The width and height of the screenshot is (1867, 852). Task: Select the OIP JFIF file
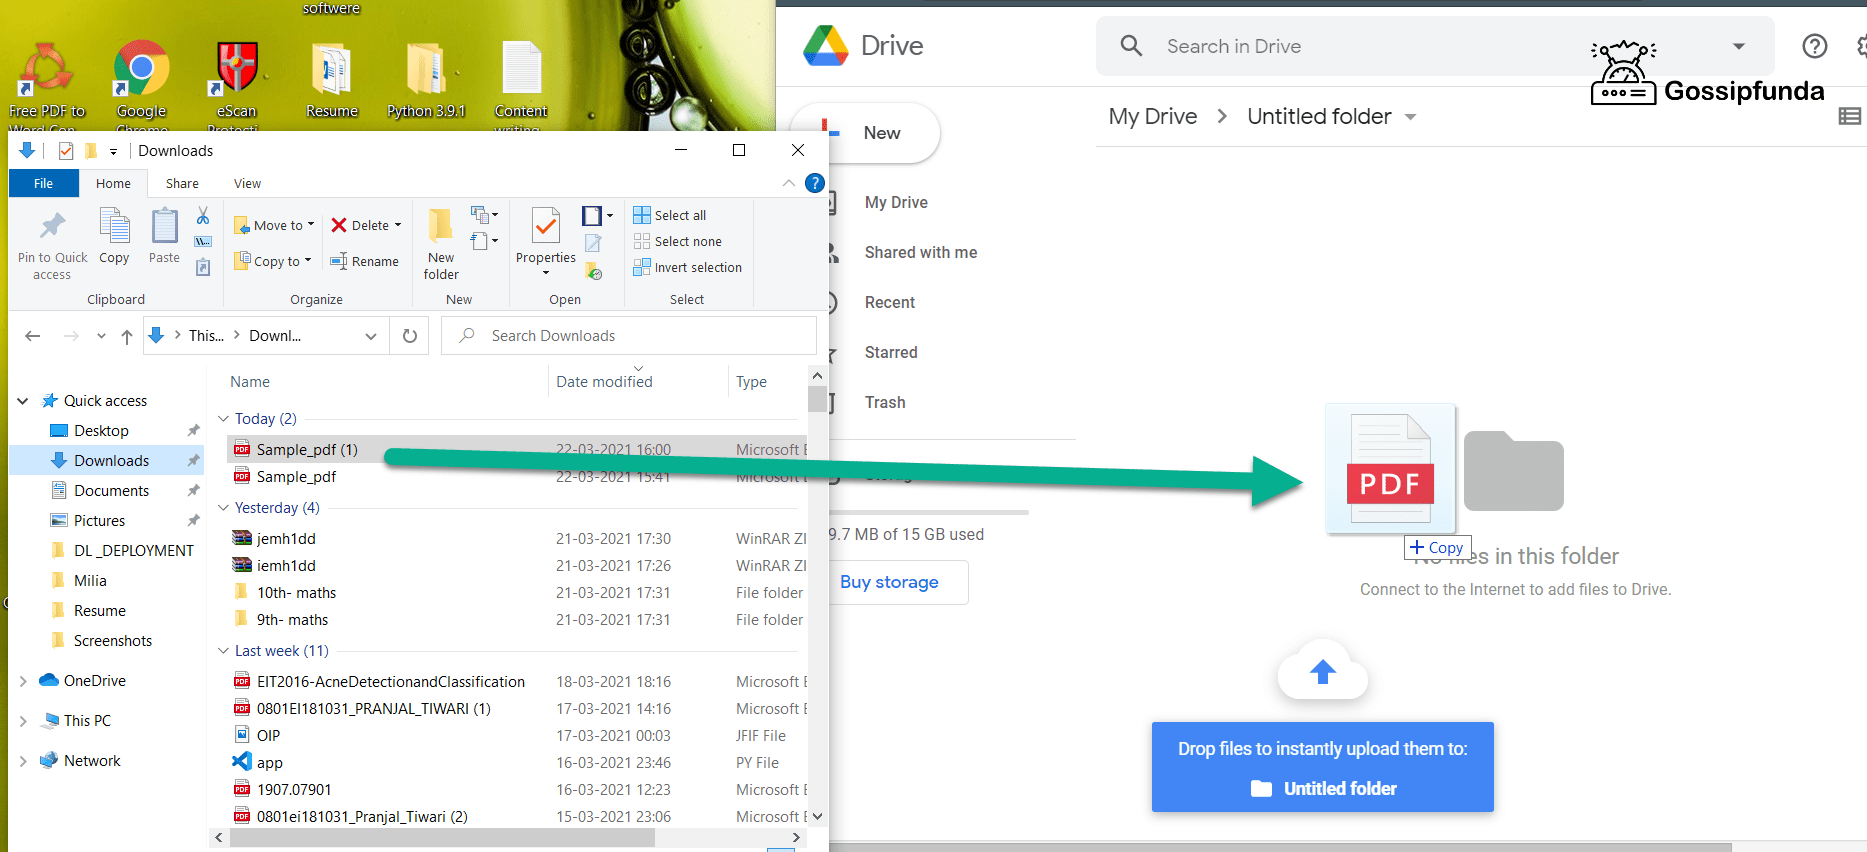tap(268, 736)
